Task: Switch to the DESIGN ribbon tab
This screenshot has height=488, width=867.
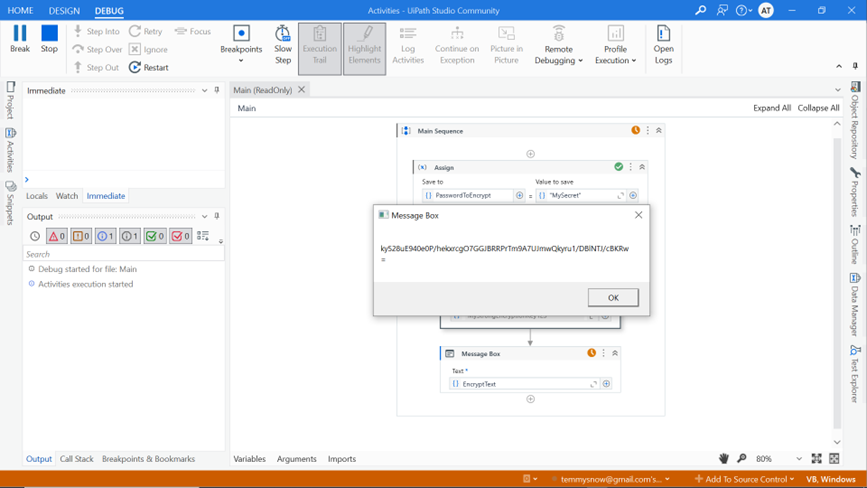Action: (x=64, y=11)
